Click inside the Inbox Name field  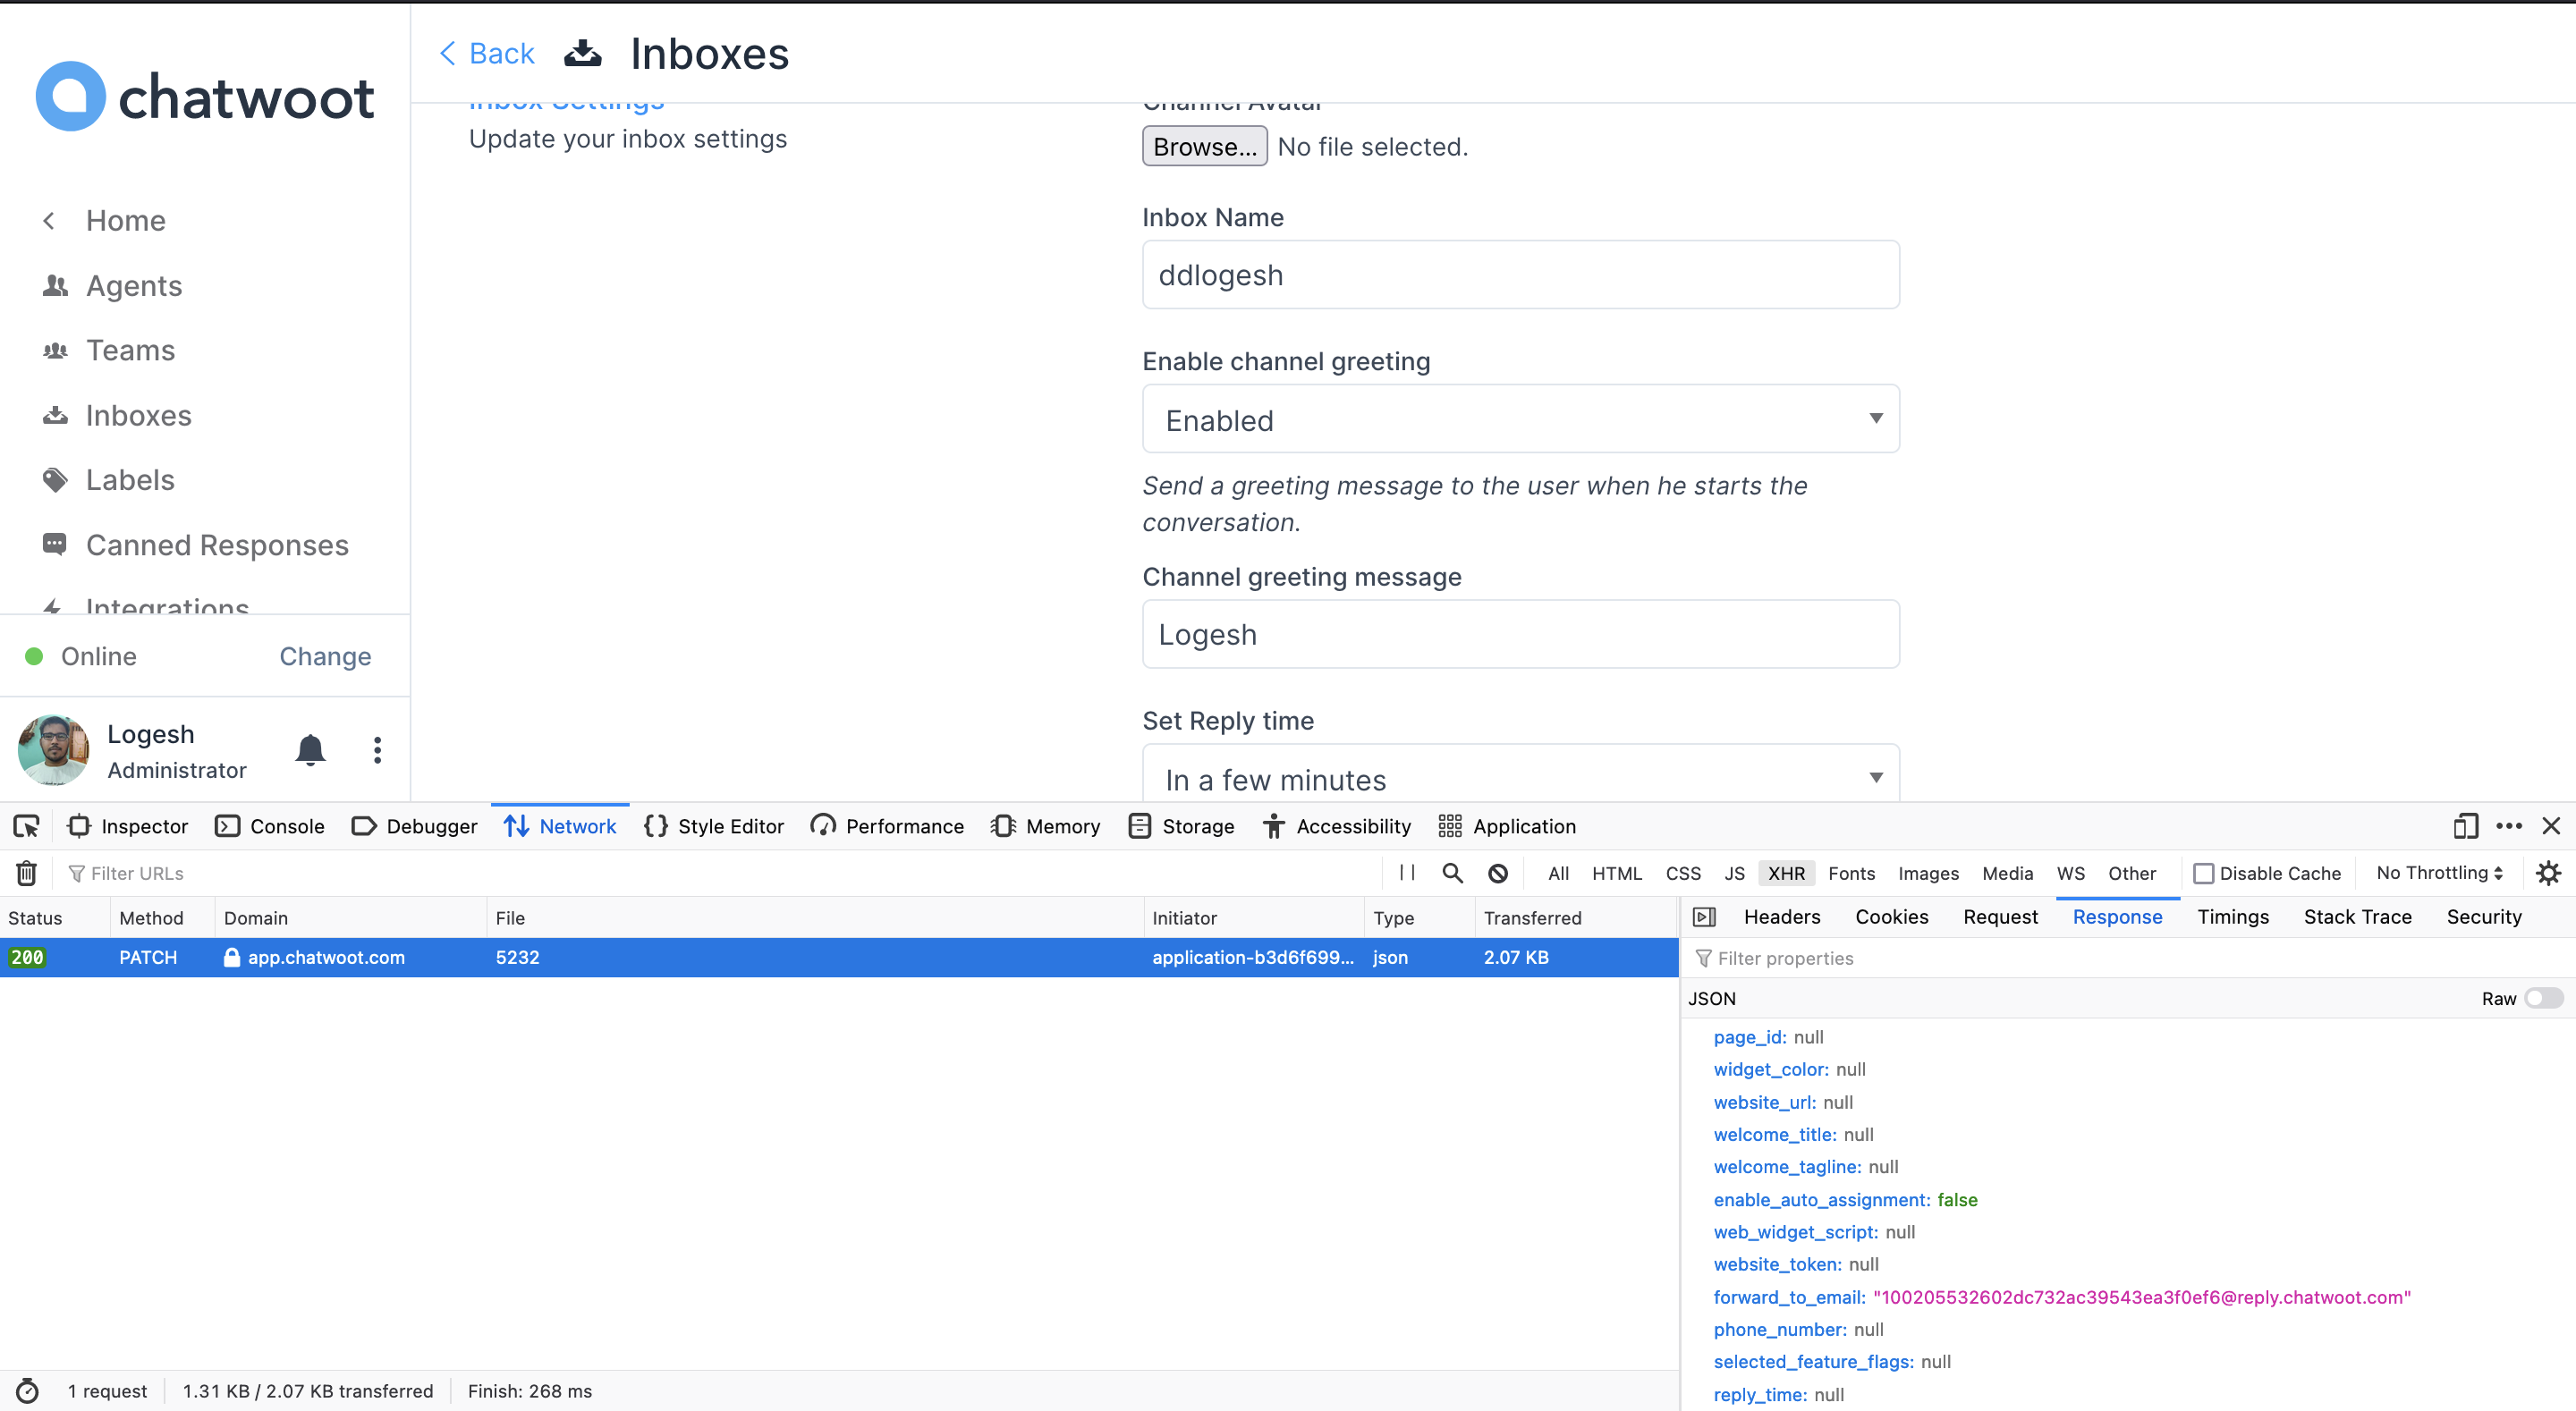tap(1519, 274)
